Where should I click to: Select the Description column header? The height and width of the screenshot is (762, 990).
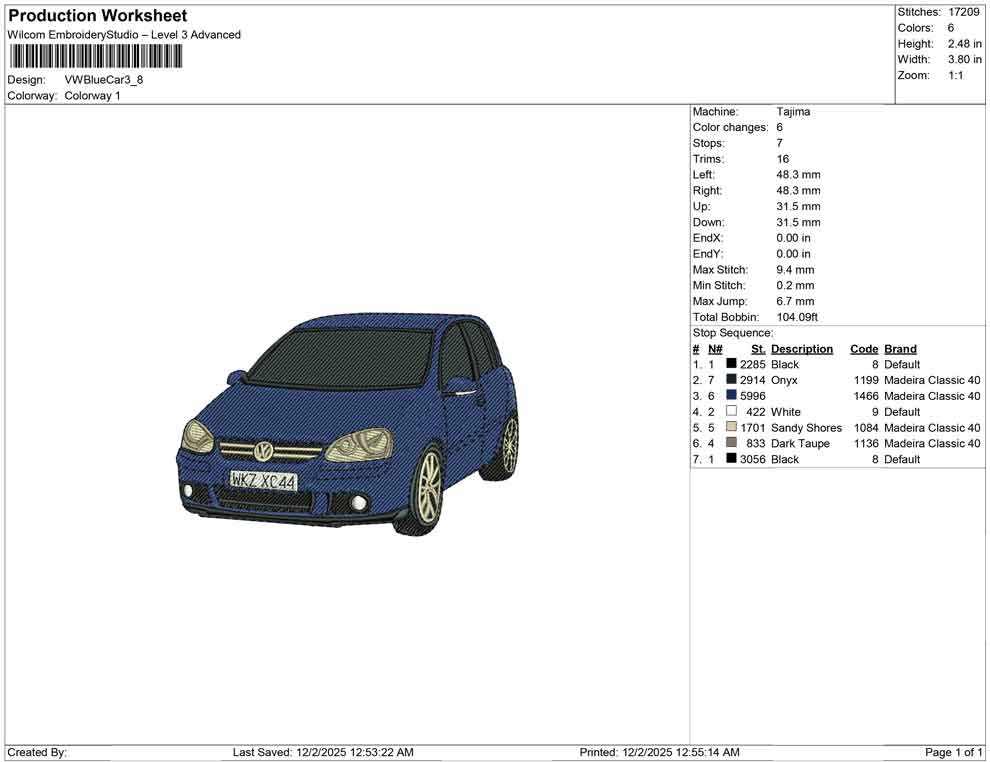(801, 349)
